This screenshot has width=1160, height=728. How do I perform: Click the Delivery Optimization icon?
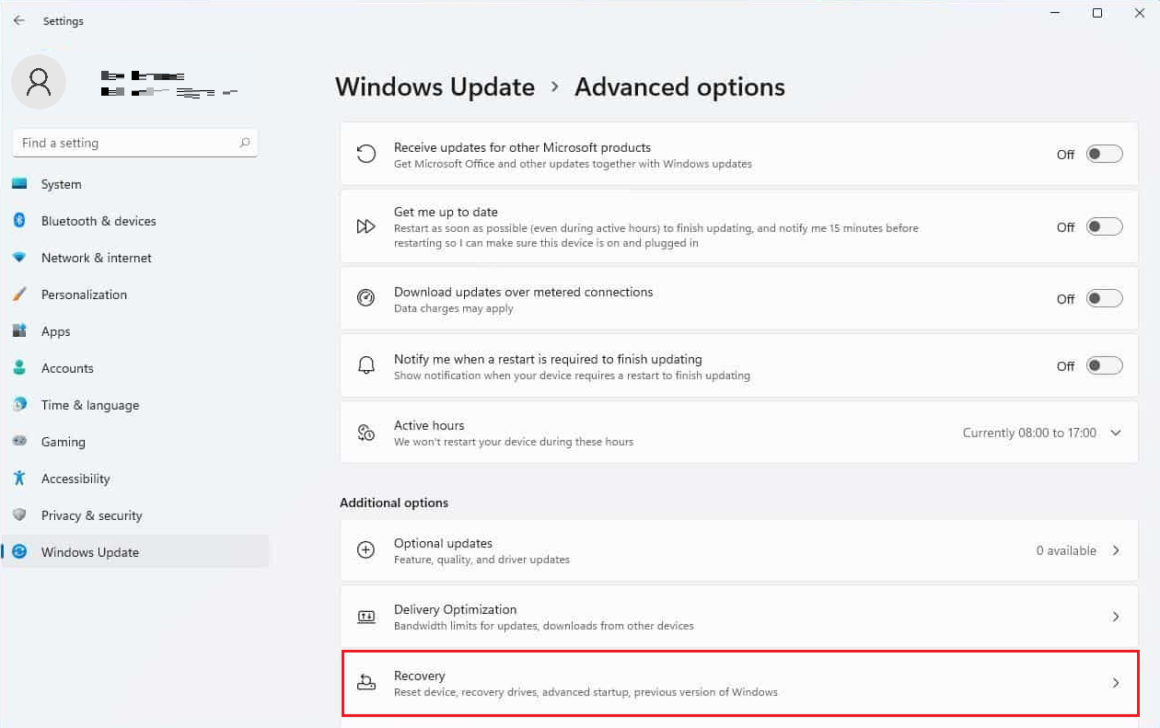[x=366, y=616]
